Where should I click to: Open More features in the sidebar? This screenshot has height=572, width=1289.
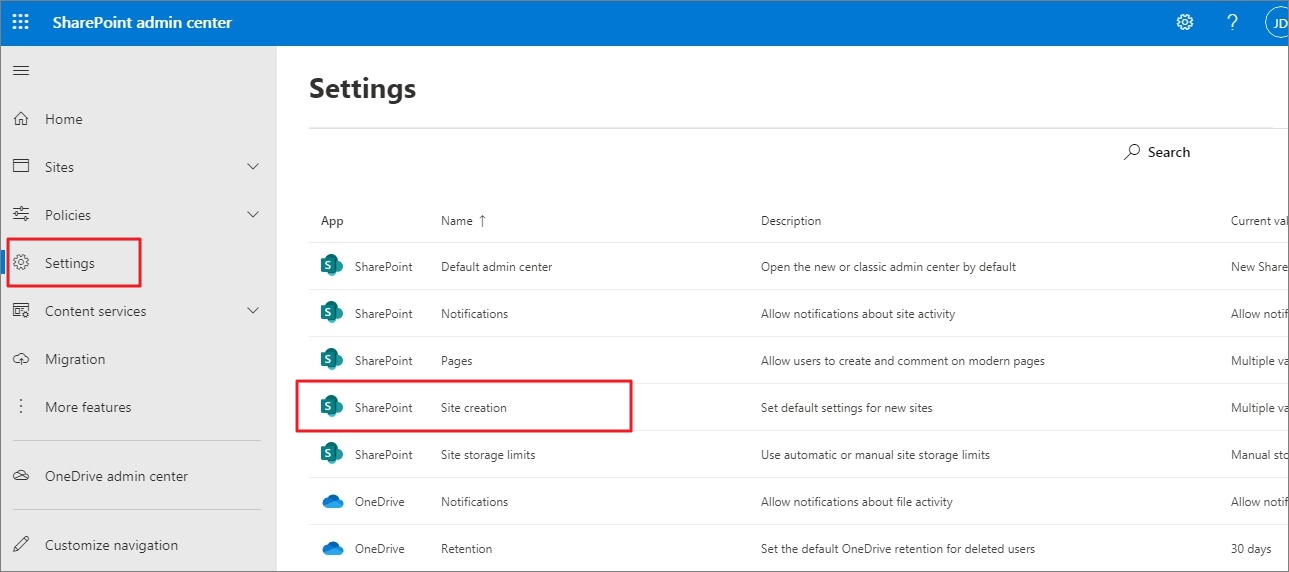click(x=88, y=407)
